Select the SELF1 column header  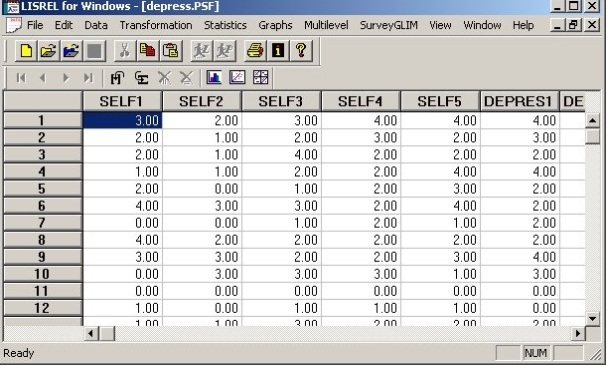coord(122,102)
